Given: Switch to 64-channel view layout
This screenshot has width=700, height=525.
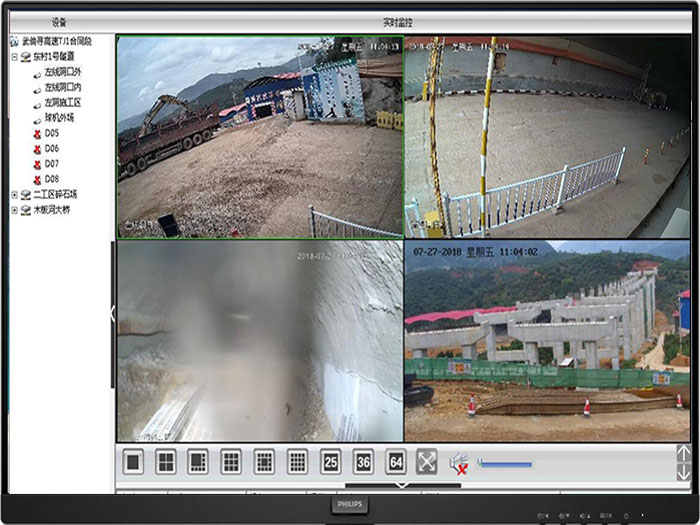Looking at the screenshot, I should point(396,462).
